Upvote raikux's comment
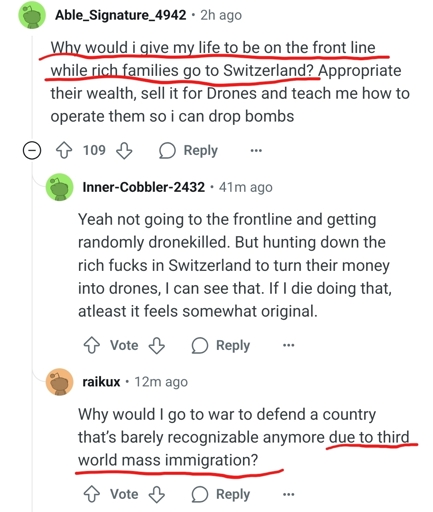 [91, 494]
